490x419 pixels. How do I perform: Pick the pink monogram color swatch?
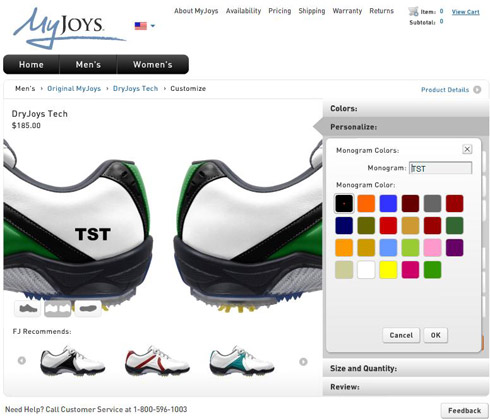coord(432,248)
